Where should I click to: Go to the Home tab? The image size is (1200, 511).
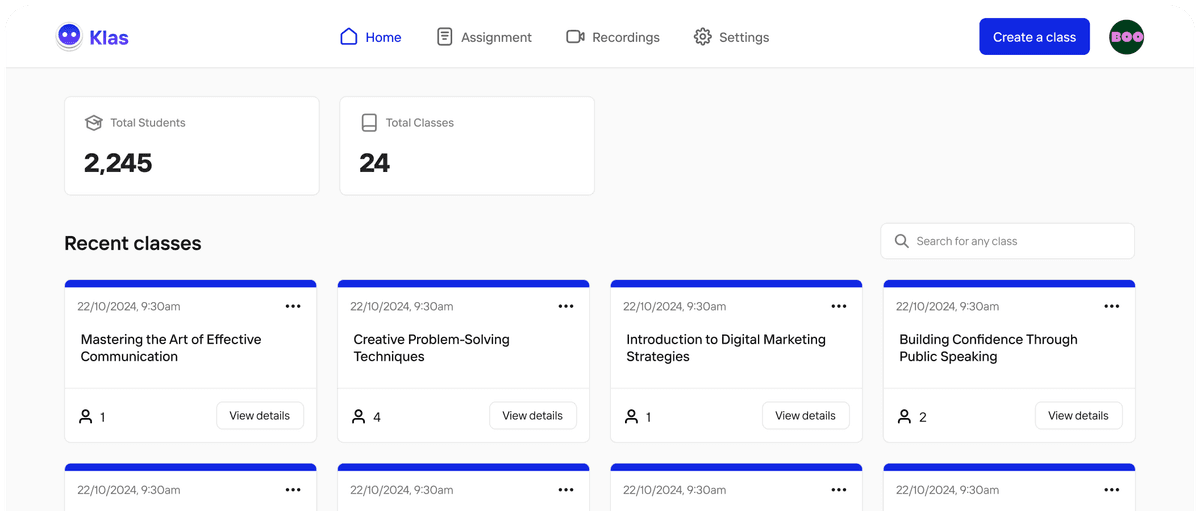pyautogui.click(x=371, y=37)
